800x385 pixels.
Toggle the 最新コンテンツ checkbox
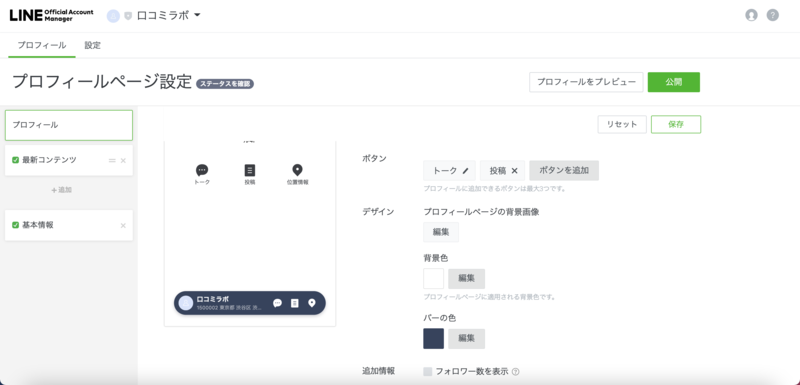coord(15,160)
